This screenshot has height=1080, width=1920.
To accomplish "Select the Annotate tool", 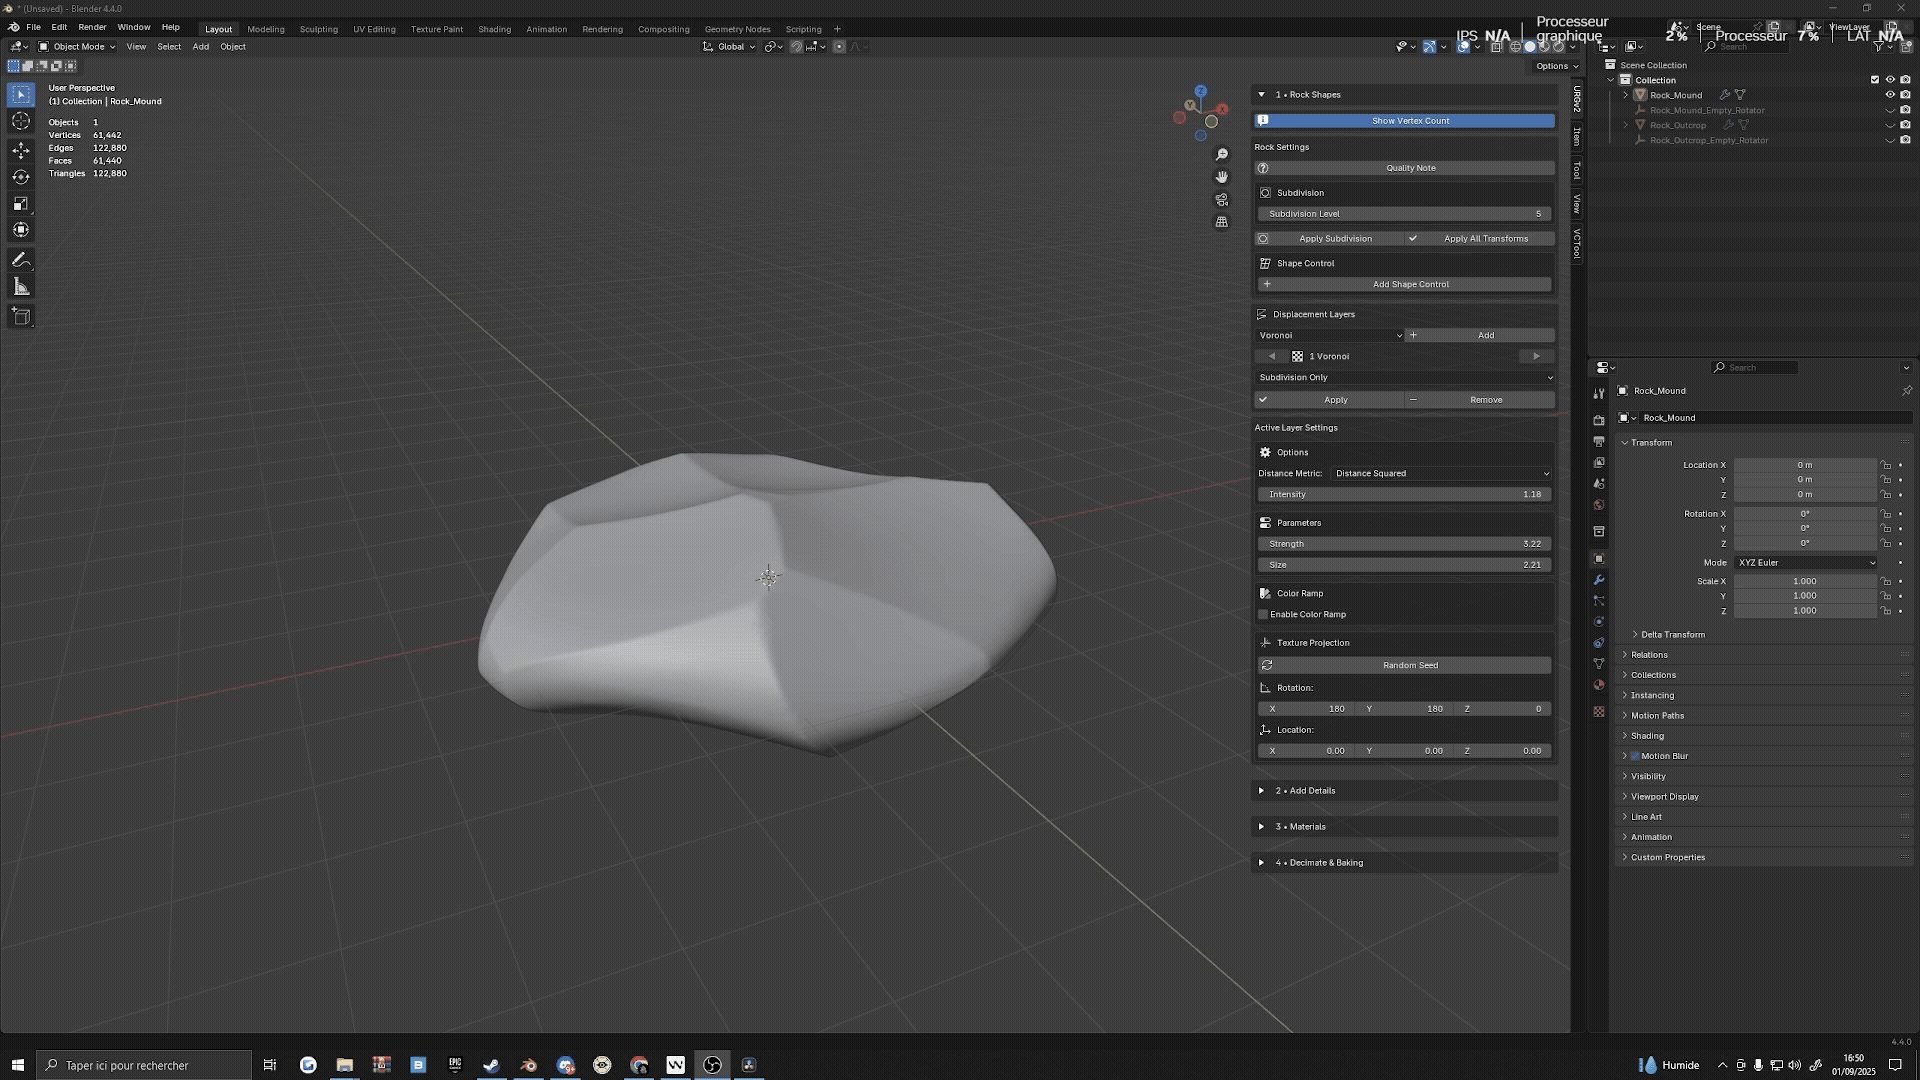I will coord(21,260).
